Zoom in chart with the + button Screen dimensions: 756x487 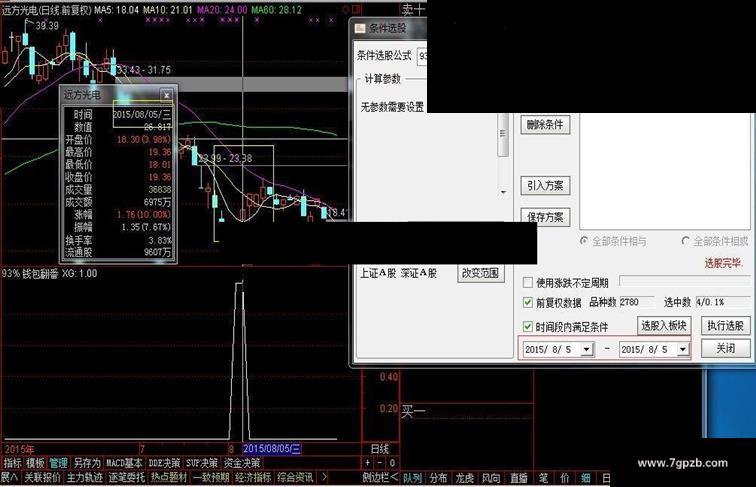pos(368,463)
